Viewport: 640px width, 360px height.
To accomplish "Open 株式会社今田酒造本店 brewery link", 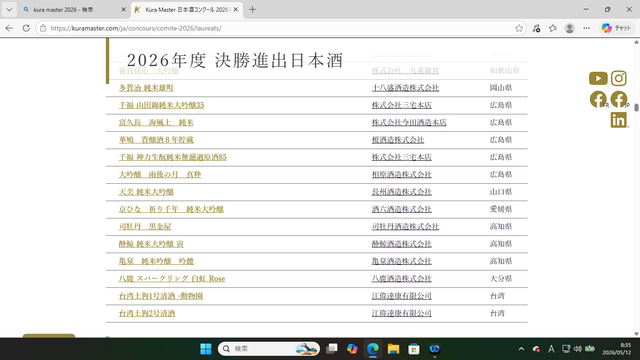I will click(409, 122).
